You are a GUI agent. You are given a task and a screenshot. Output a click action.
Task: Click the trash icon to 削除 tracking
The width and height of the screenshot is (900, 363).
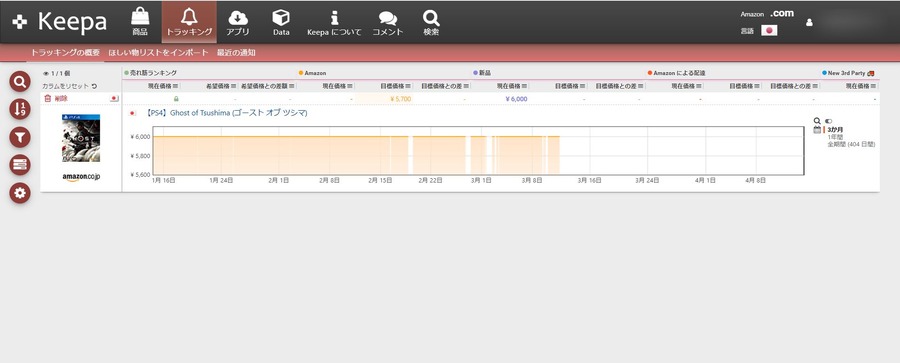48,99
